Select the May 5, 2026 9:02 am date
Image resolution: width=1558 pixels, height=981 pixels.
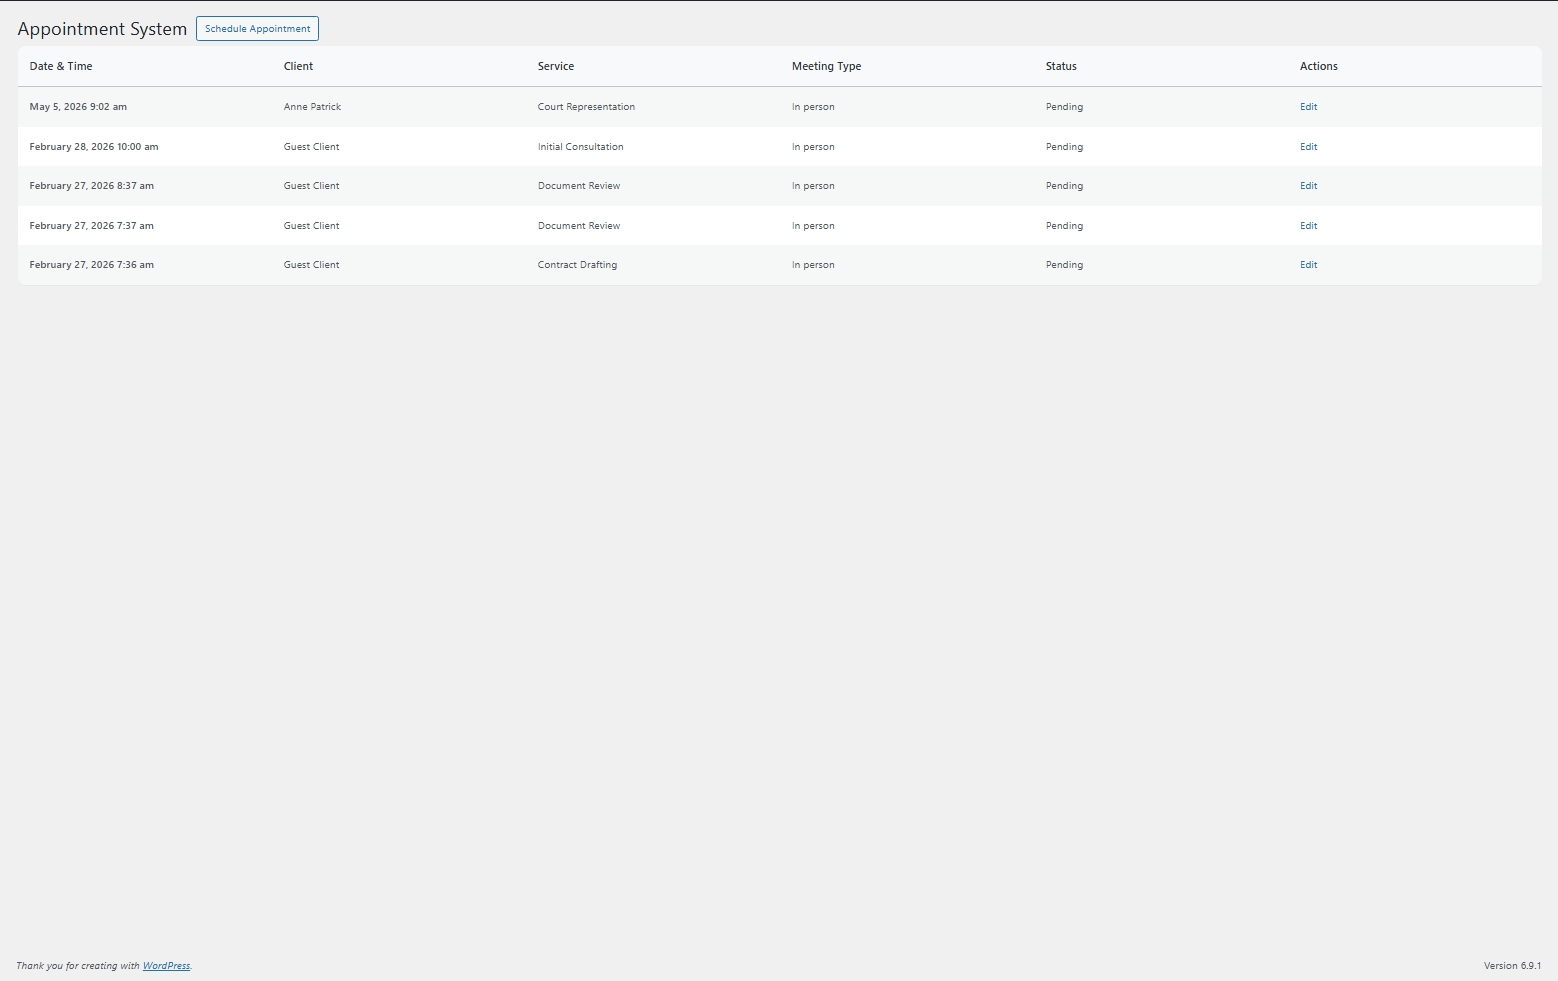(78, 107)
